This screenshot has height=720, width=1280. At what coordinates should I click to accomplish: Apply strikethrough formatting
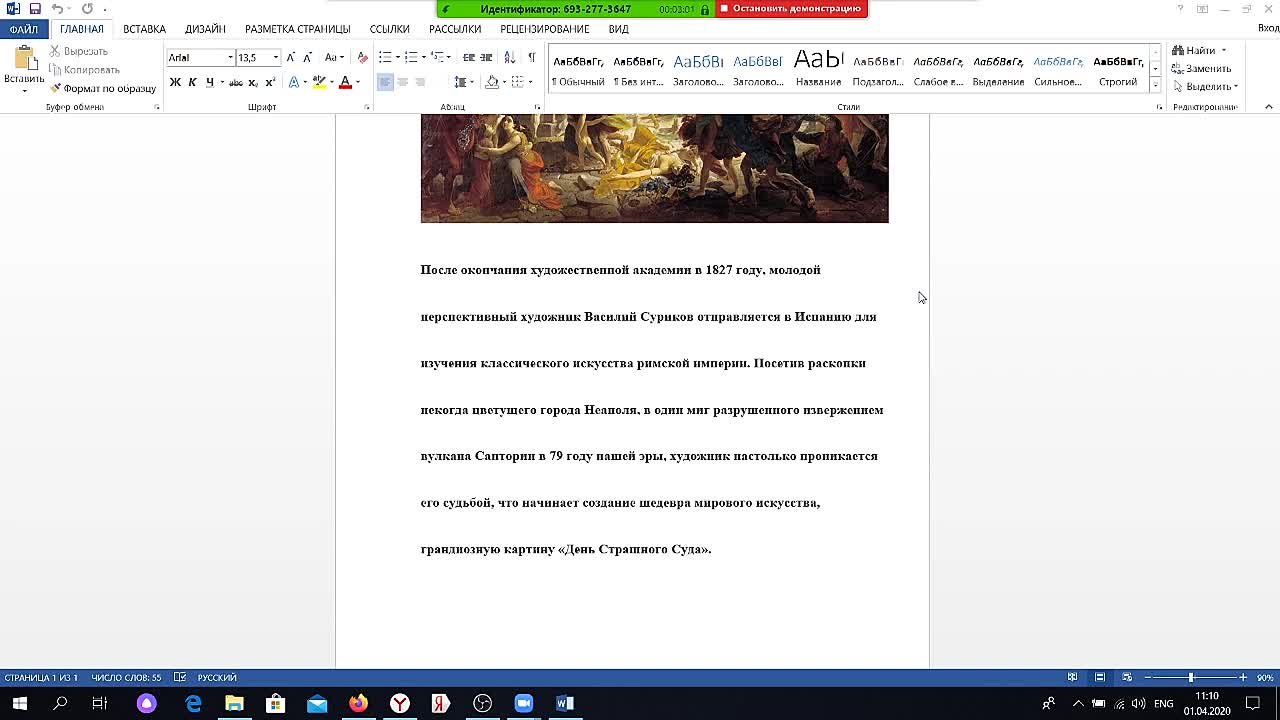(x=236, y=80)
